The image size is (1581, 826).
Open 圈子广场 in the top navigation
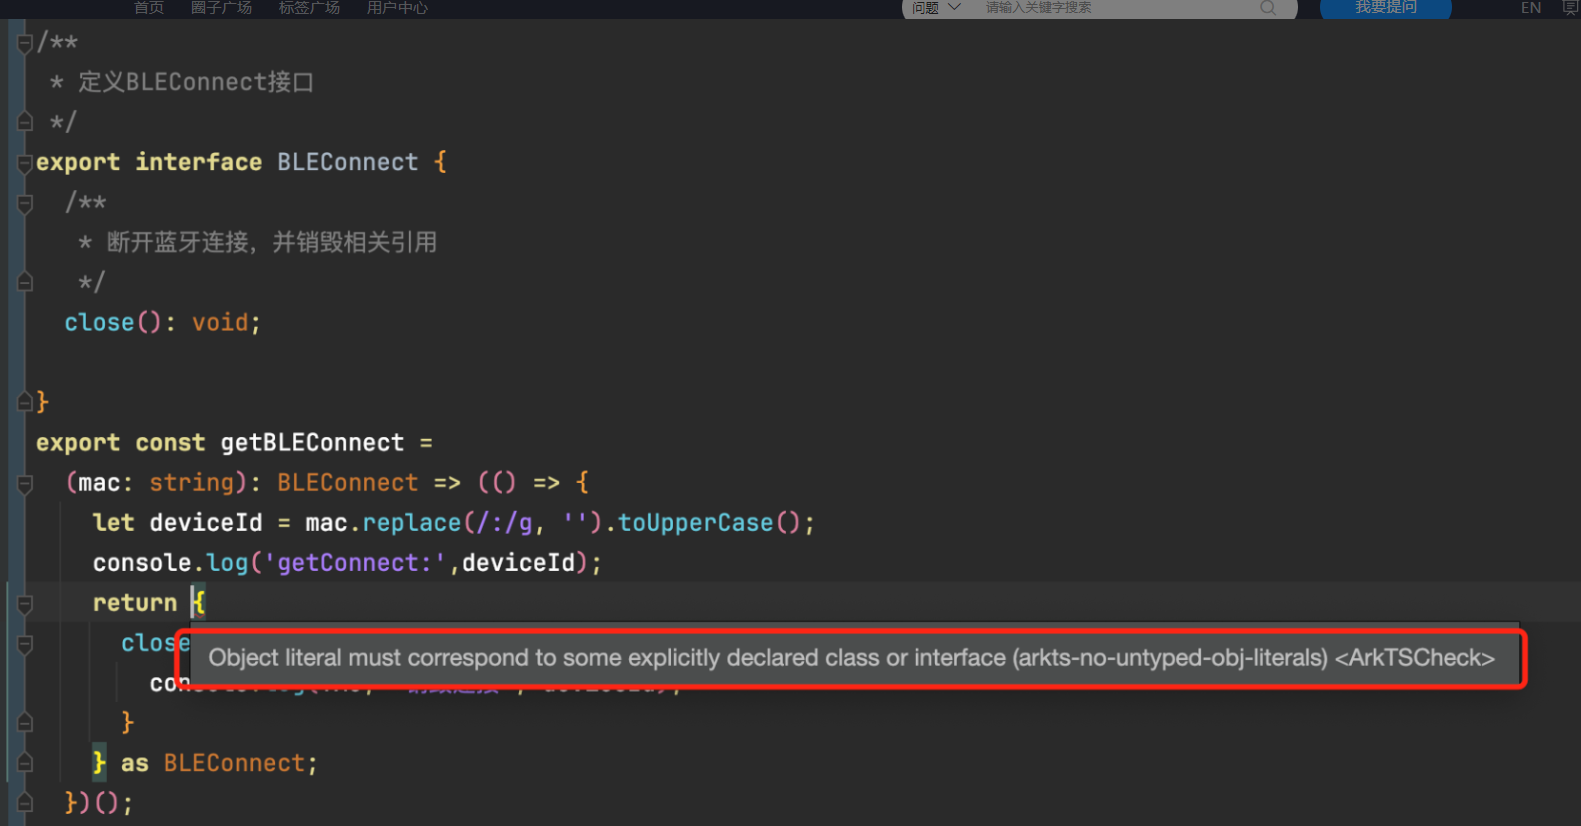[221, 7]
